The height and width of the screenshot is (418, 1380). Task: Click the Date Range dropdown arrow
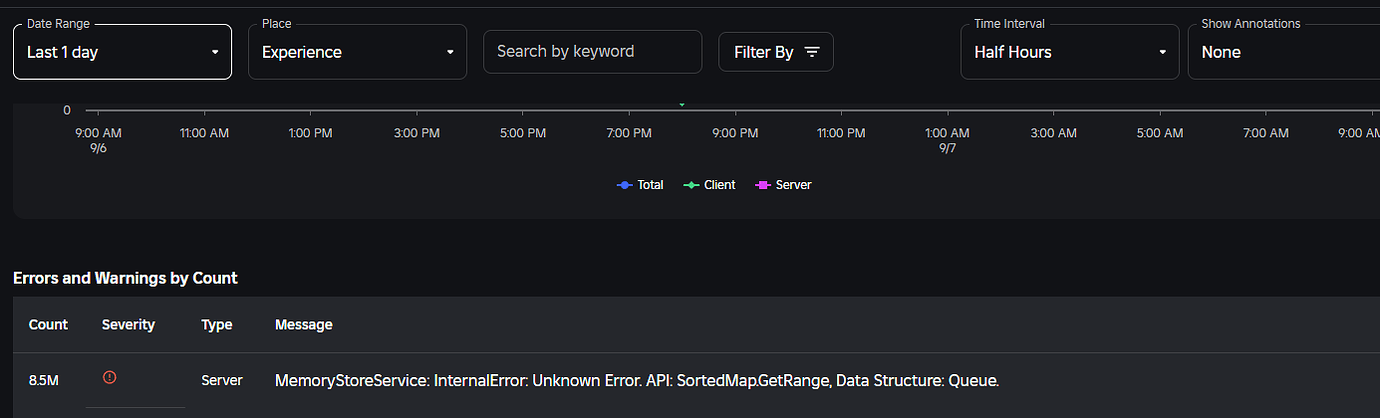coord(215,52)
